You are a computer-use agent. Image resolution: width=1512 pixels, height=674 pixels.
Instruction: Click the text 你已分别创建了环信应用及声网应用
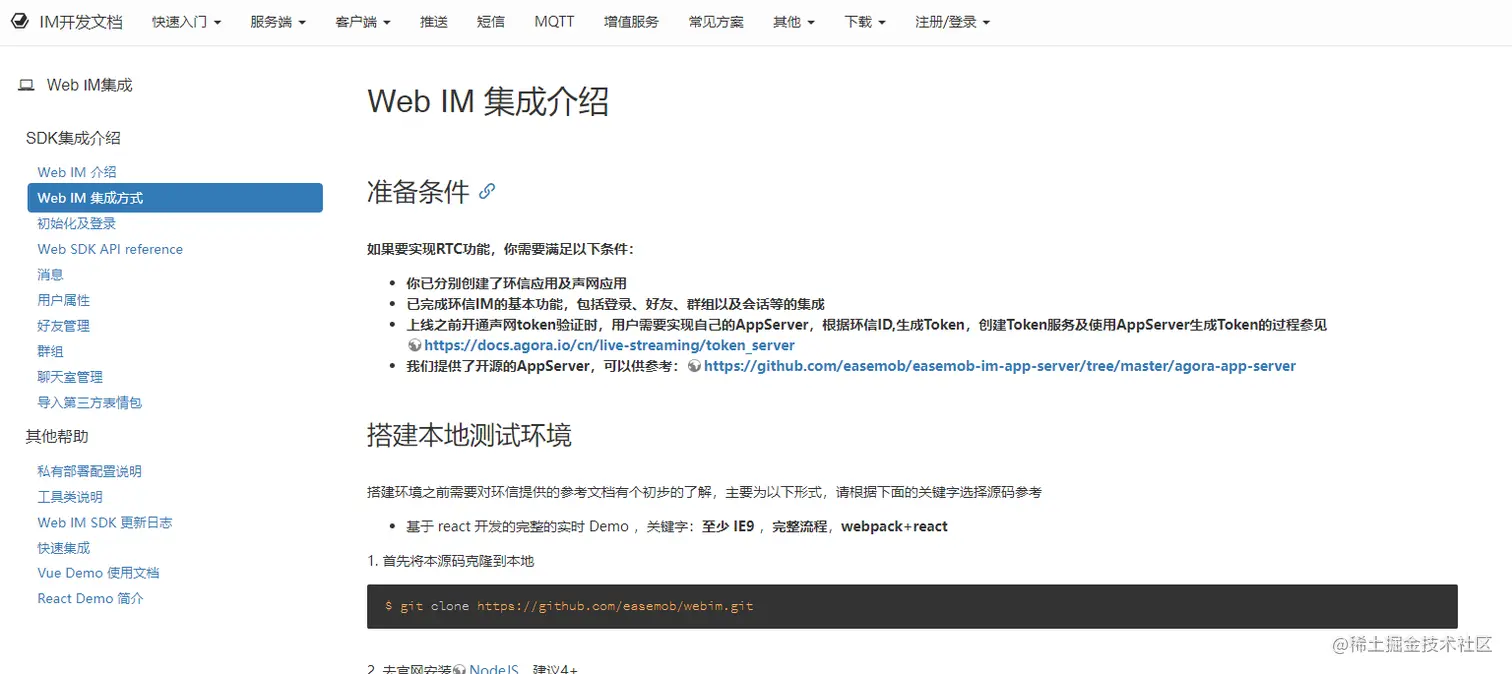[x=516, y=283]
